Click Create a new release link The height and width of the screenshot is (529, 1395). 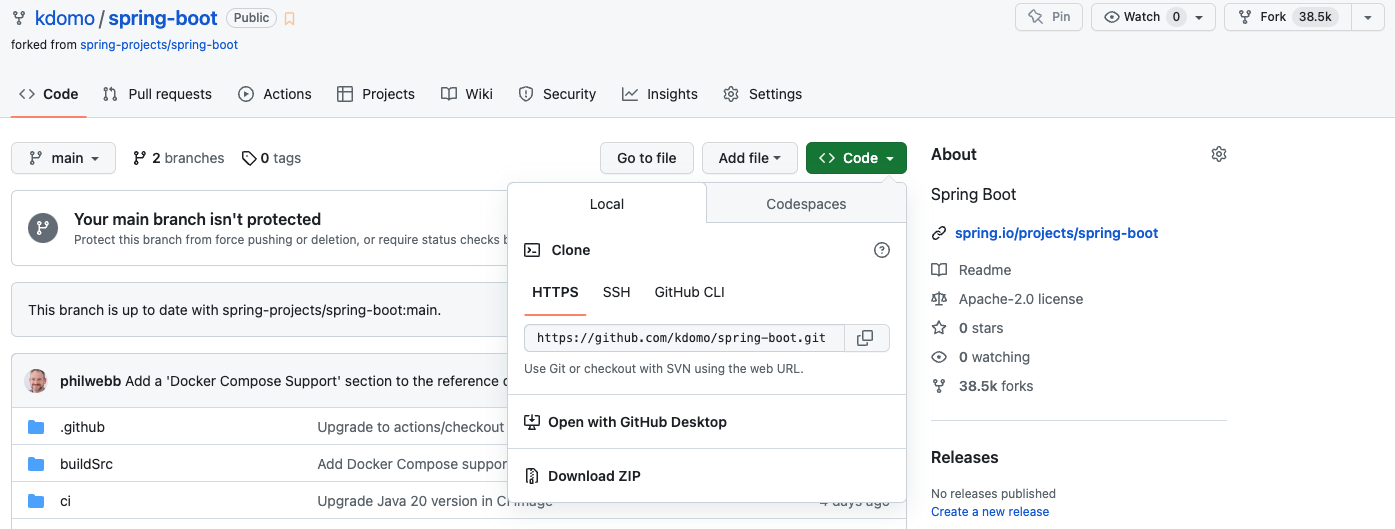coord(990,511)
